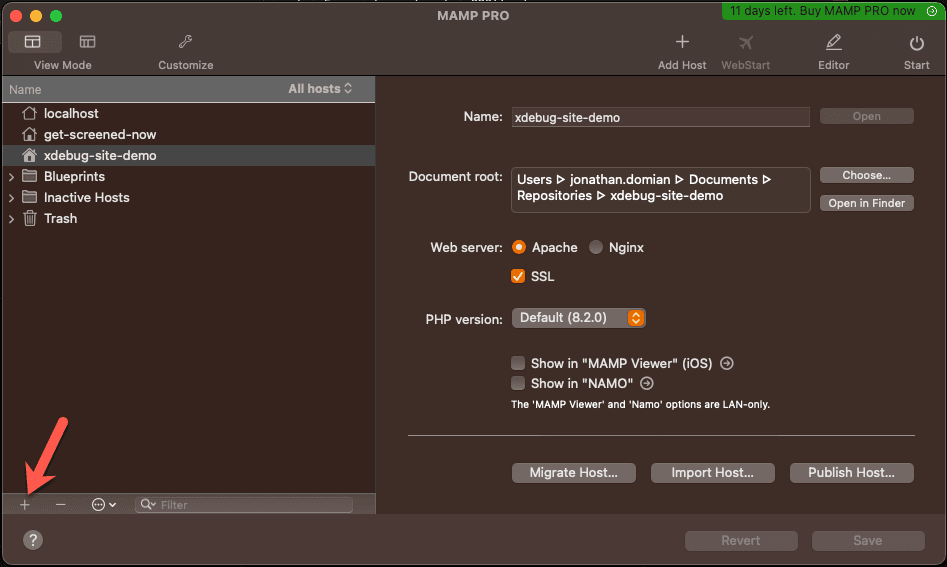Click Publish Host... button
947x567 pixels.
click(x=852, y=473)
